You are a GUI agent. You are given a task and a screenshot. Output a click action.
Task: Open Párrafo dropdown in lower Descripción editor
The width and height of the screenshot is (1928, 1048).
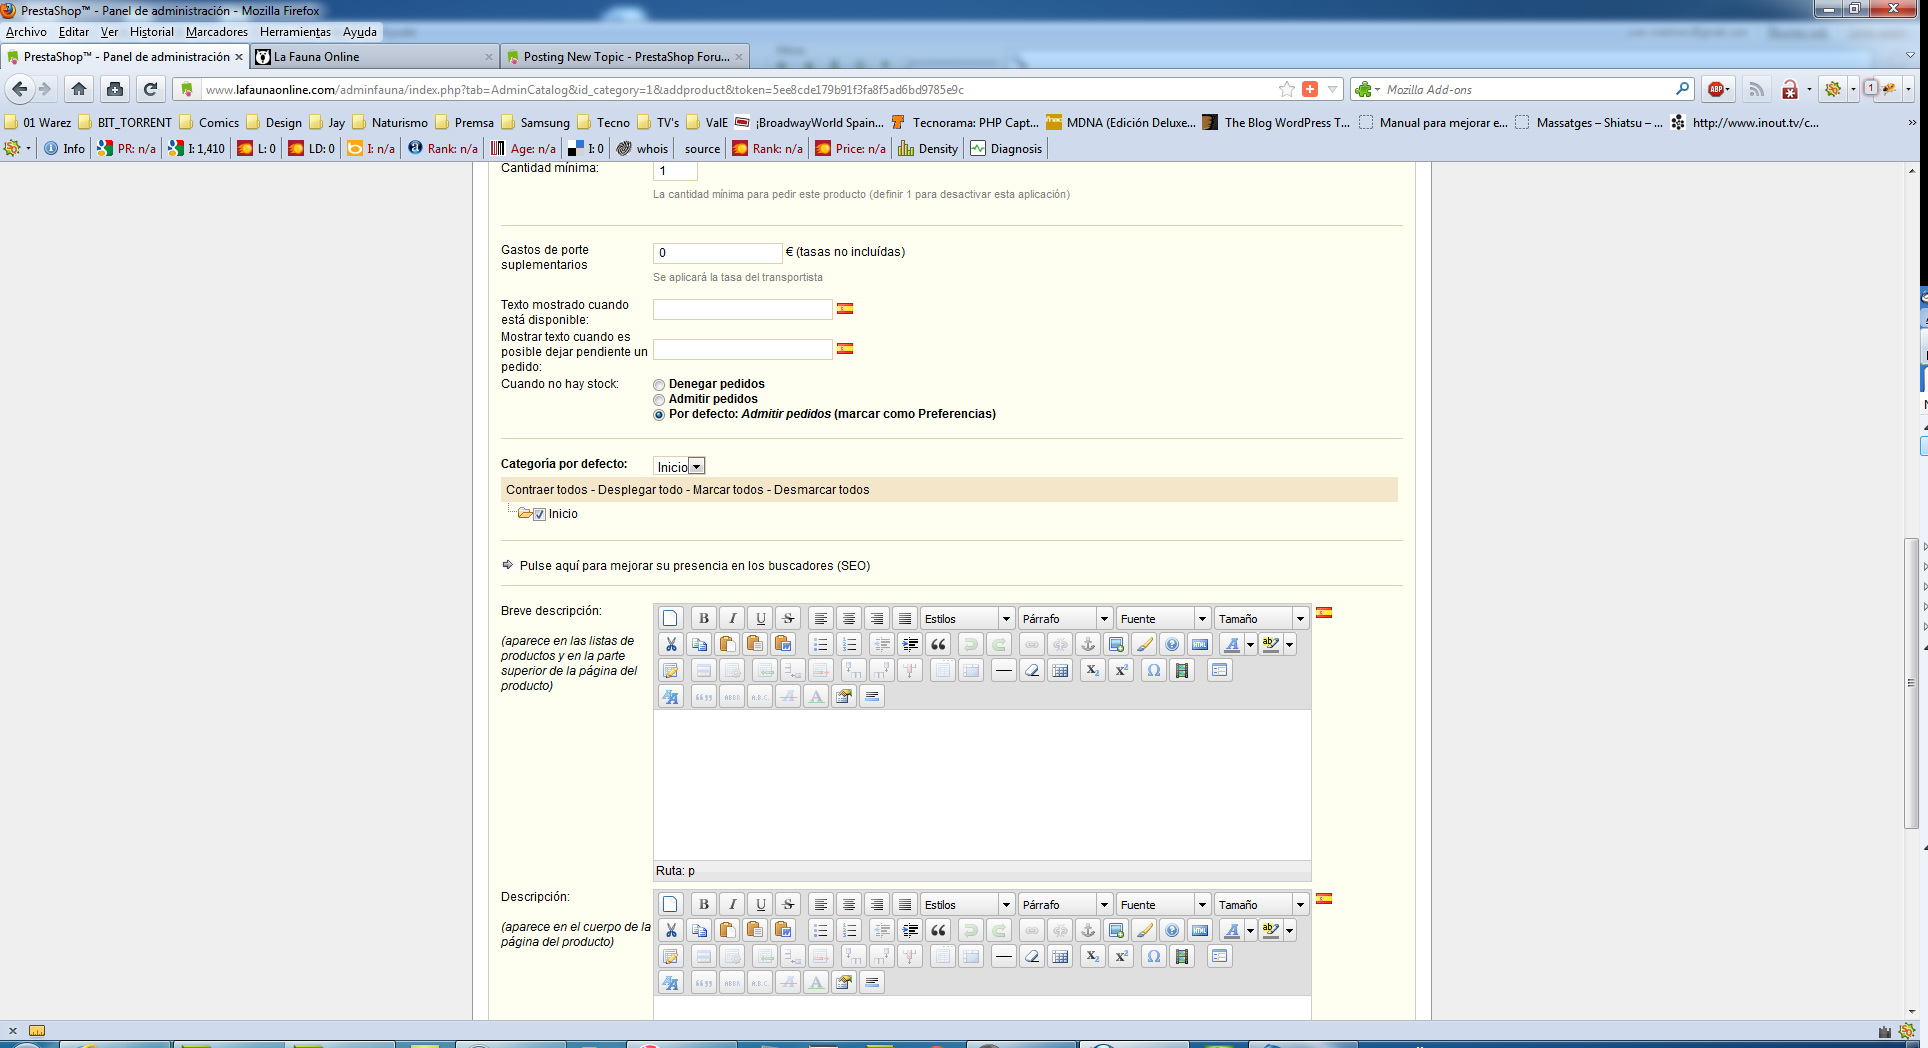pyautogui.click(x=1065, y=904)
